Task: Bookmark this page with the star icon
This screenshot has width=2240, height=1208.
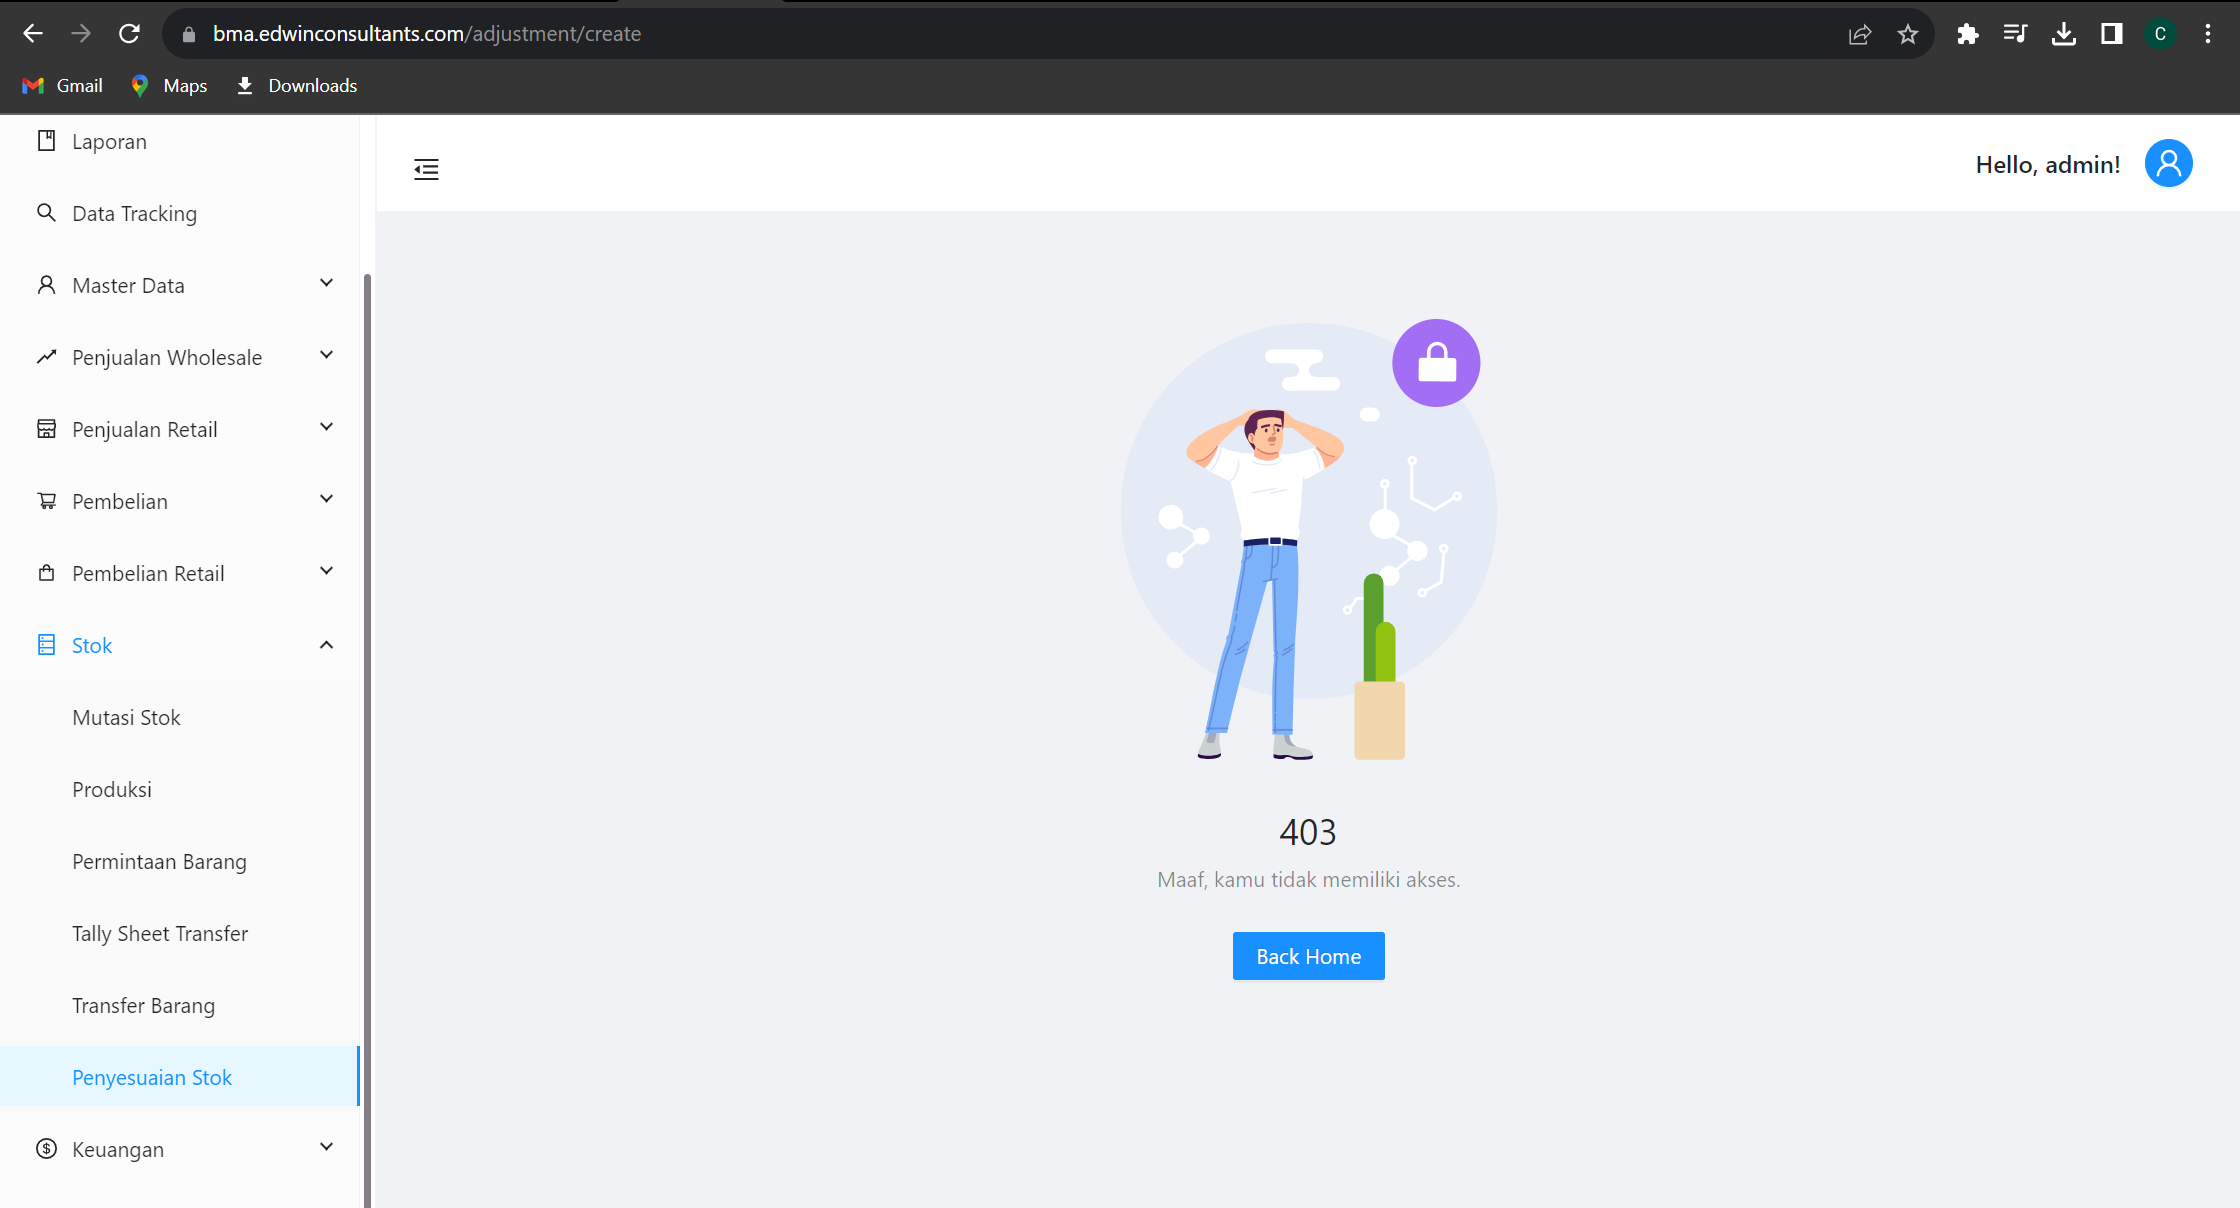Action: pyautogui.click(x=1908, y=34)
